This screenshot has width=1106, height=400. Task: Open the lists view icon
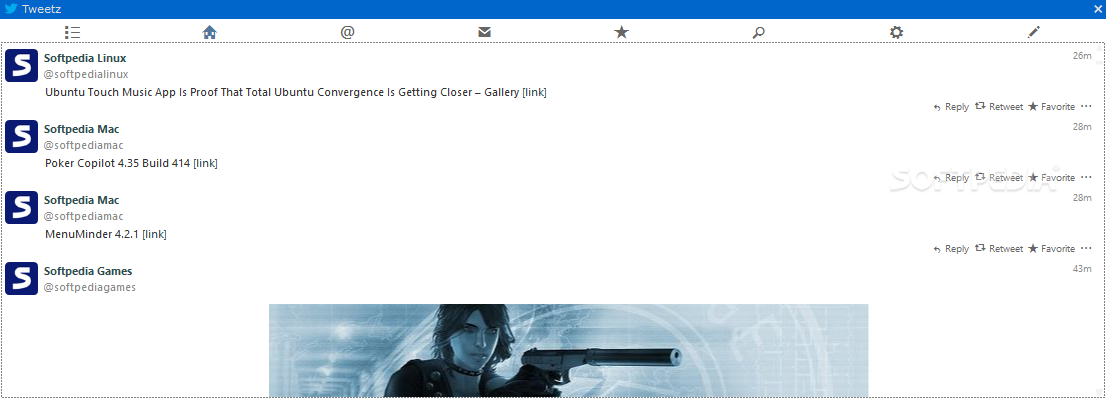pyautogui.click(x=72, y=32)
